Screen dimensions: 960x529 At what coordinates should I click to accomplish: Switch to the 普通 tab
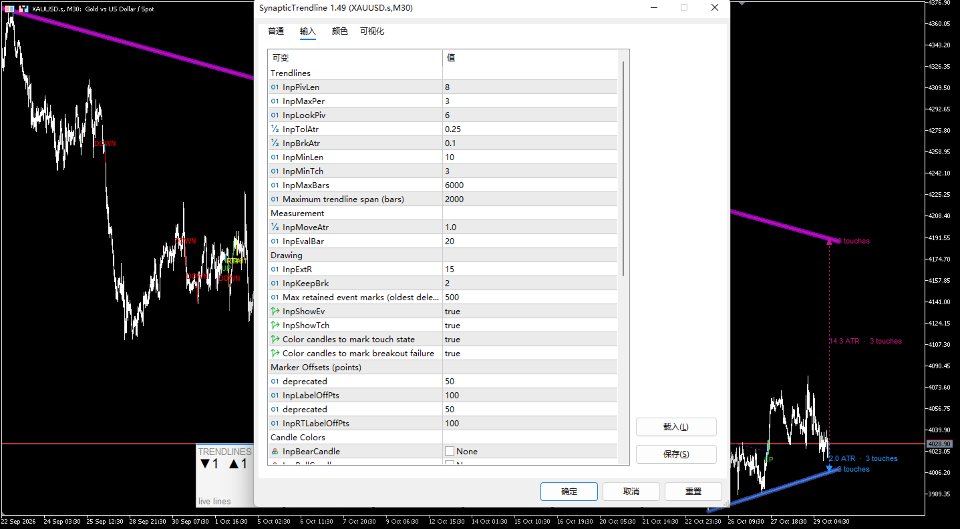pyautogui.click(x=276, y=31)
